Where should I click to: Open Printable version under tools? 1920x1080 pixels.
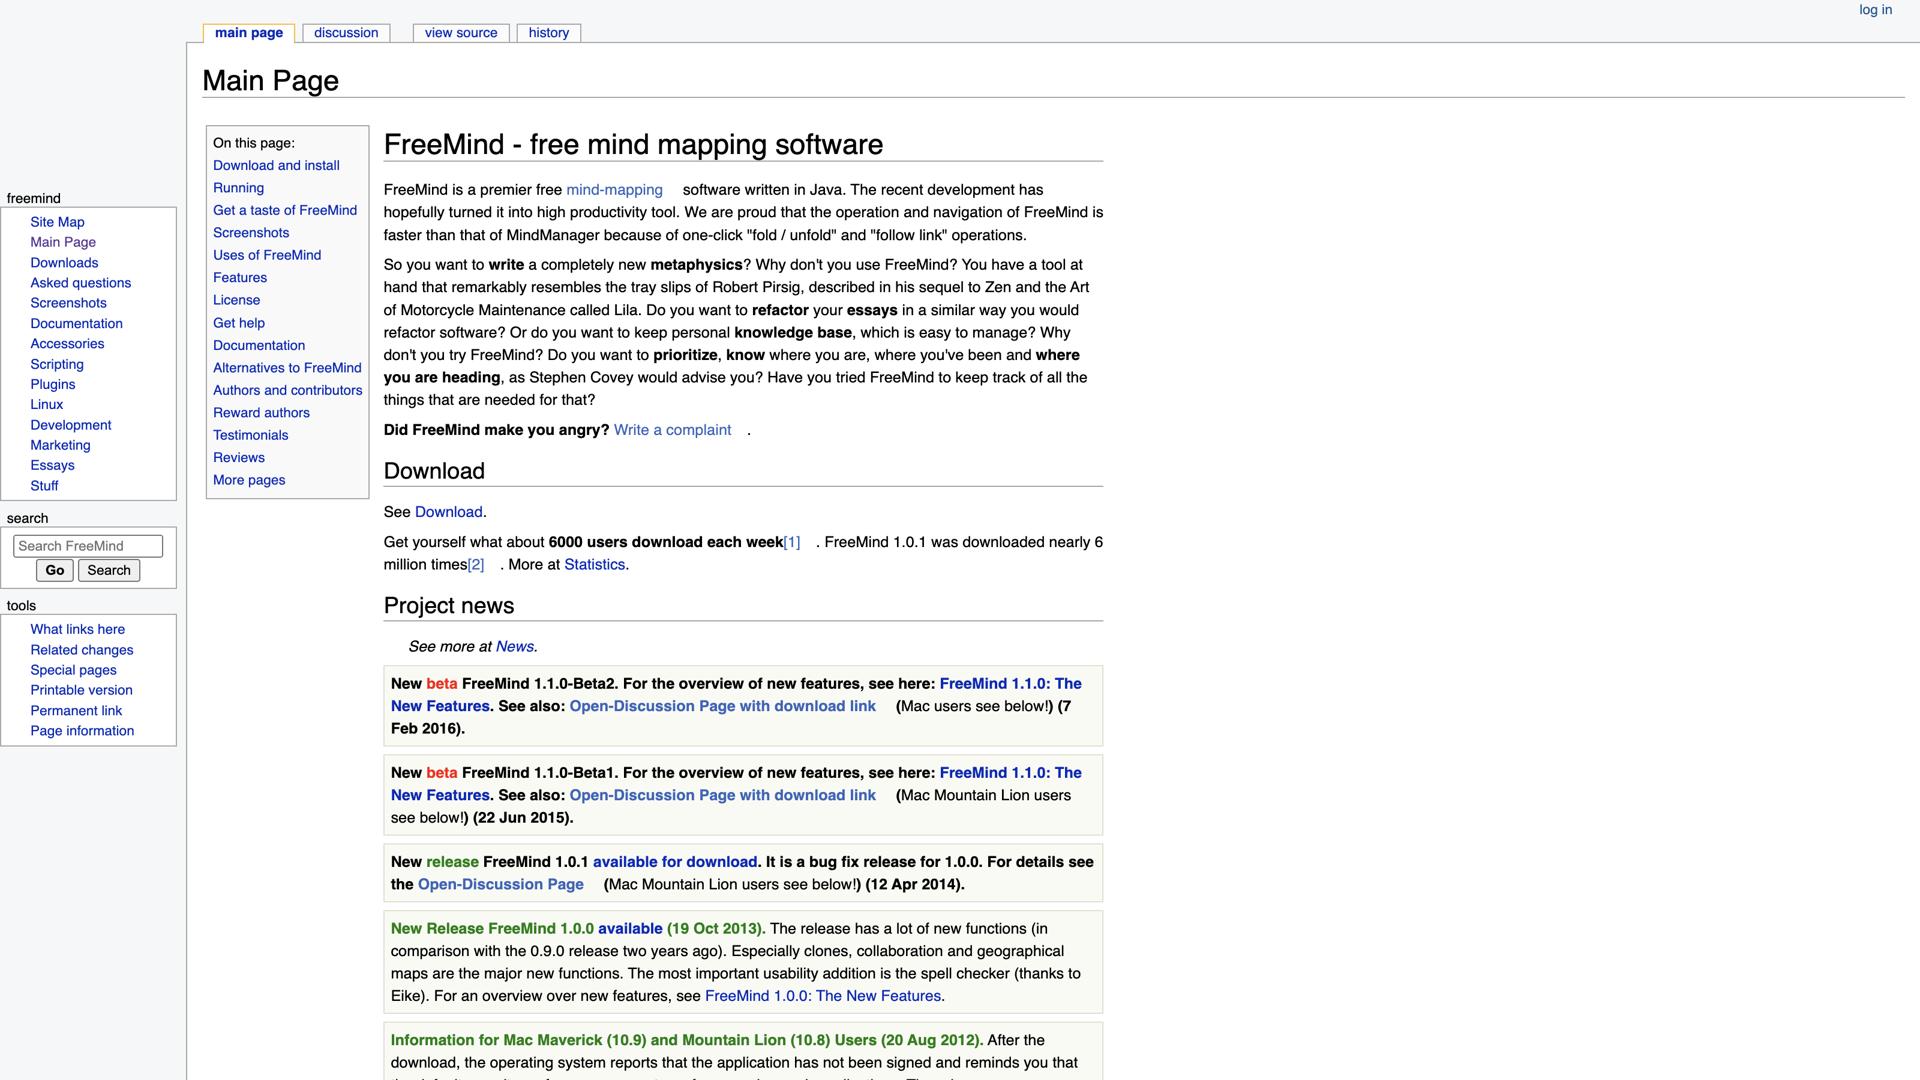[81, 690]
